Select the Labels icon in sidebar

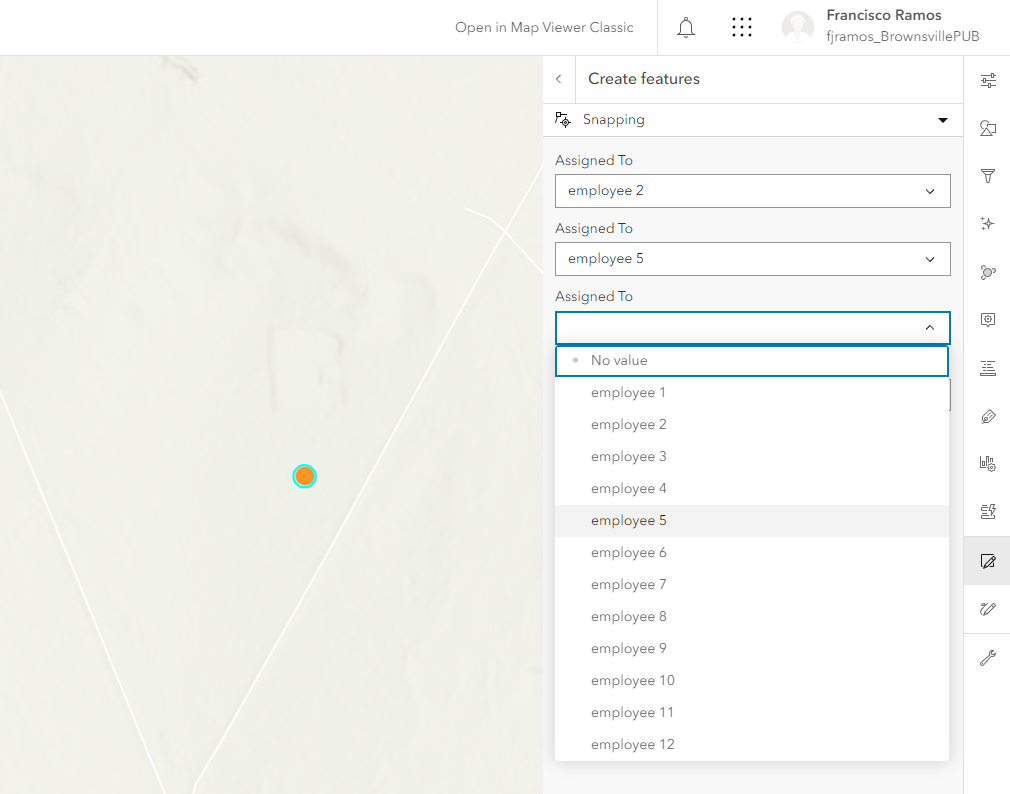[x=988, y=368]
